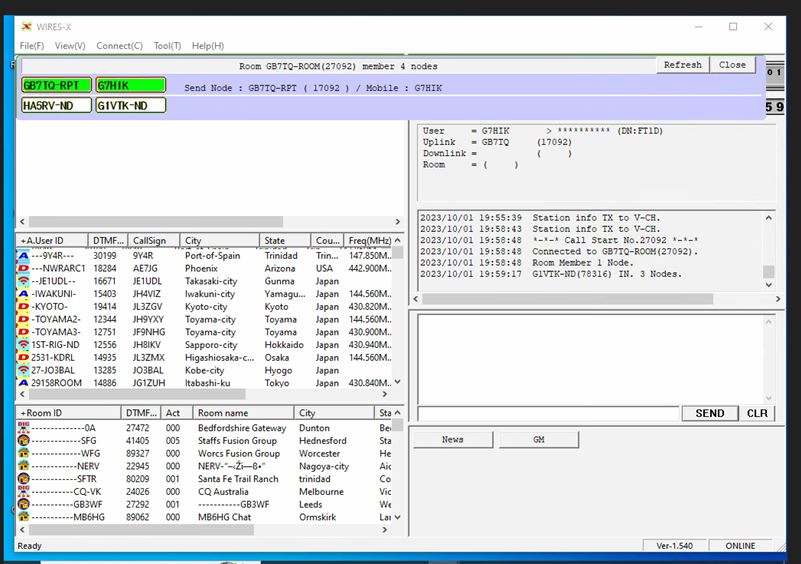Select DTMF 41405 in room list
This screenshot has height=564, width=801.
click(x=137, y=440)
